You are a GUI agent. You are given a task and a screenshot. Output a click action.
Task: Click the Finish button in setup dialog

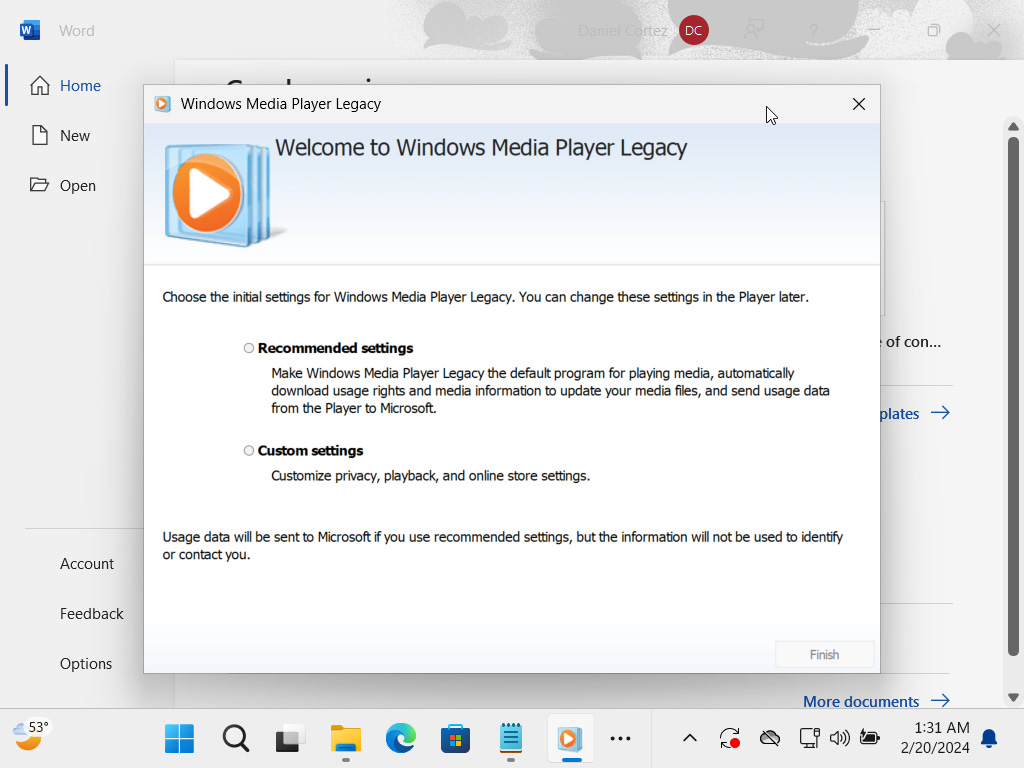pos(824,654)
